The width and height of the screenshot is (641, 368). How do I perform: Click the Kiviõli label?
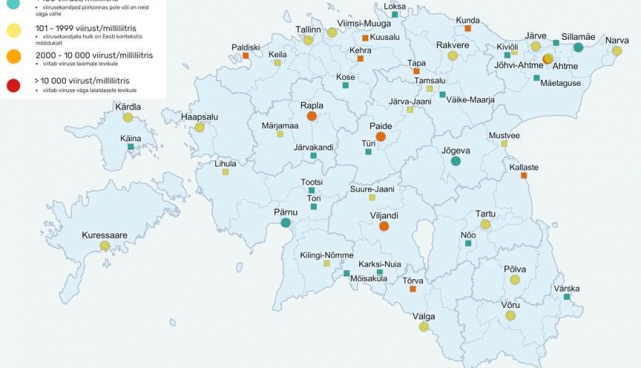click(507, 47)
